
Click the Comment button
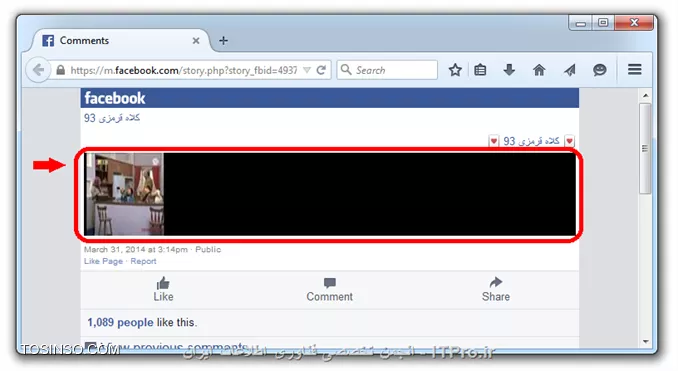329,290
